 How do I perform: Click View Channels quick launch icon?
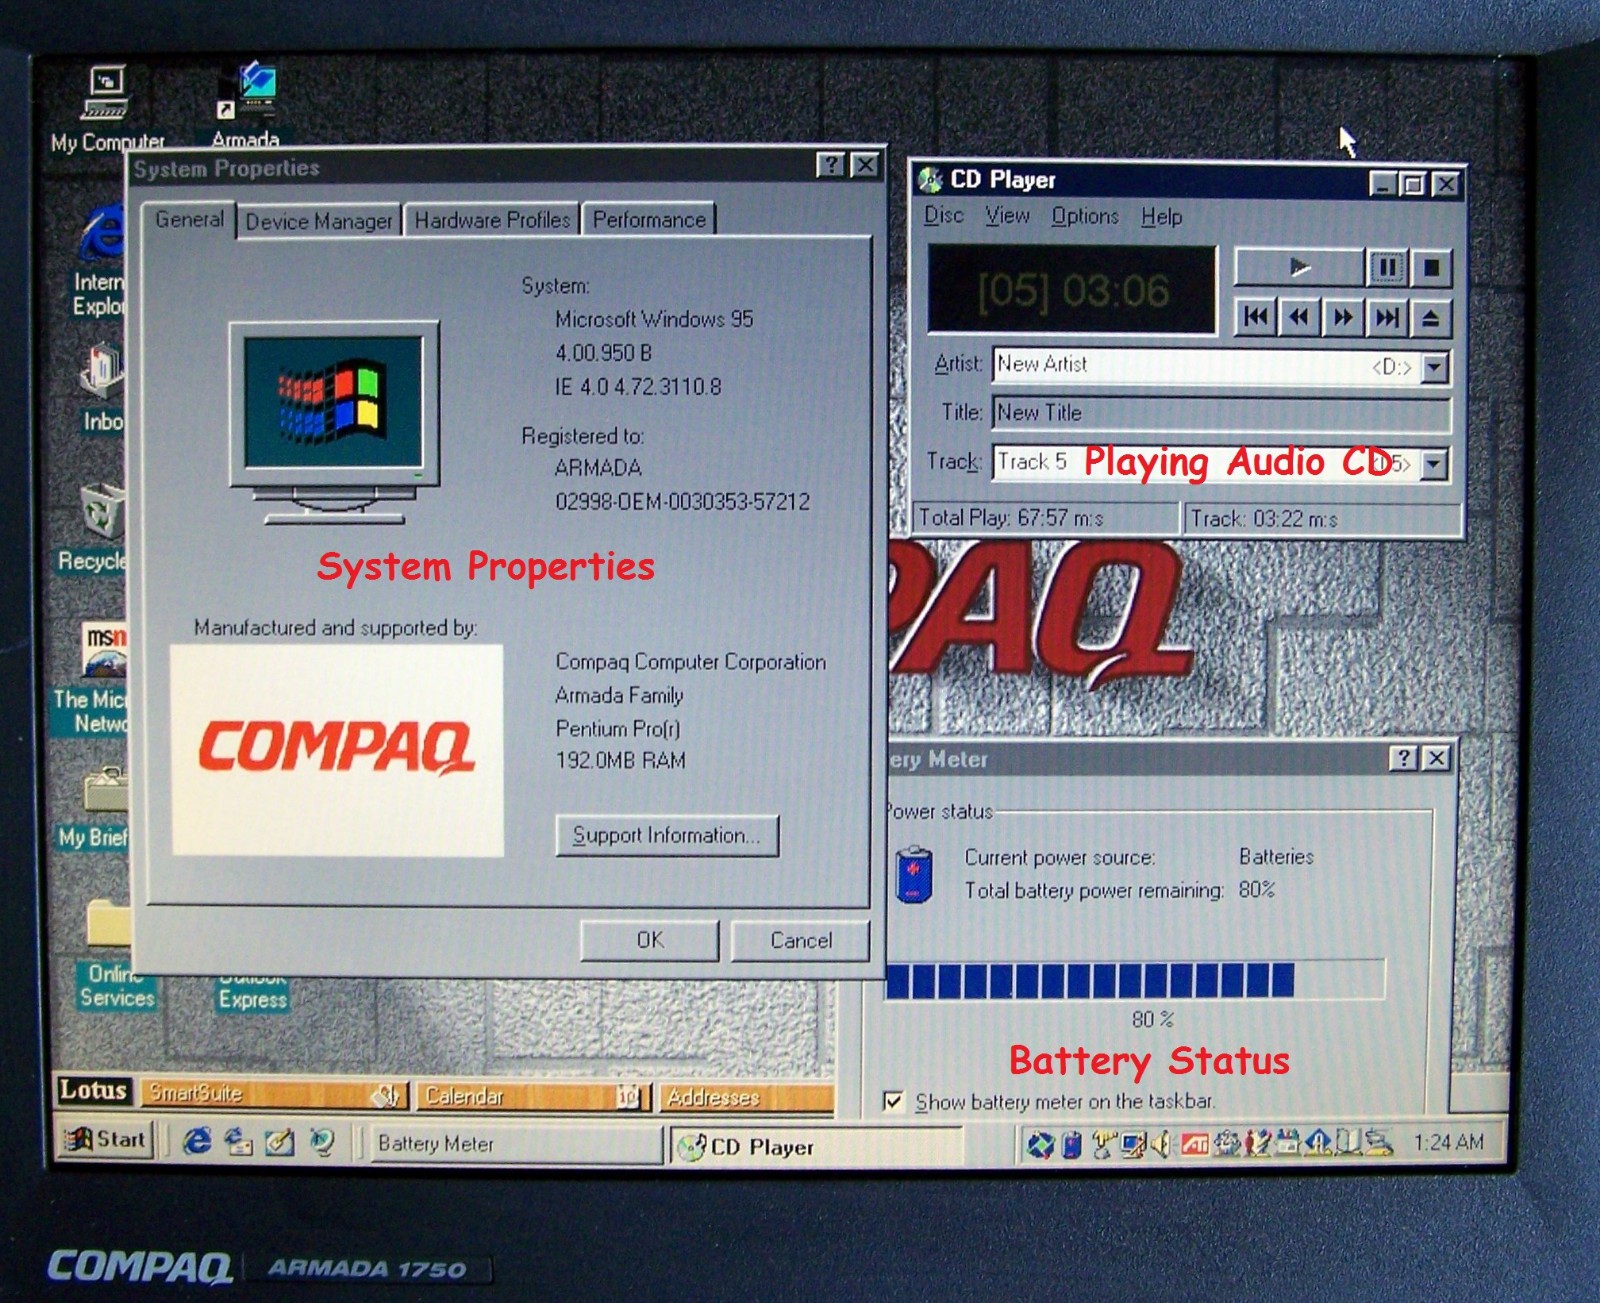[321, 1142]
